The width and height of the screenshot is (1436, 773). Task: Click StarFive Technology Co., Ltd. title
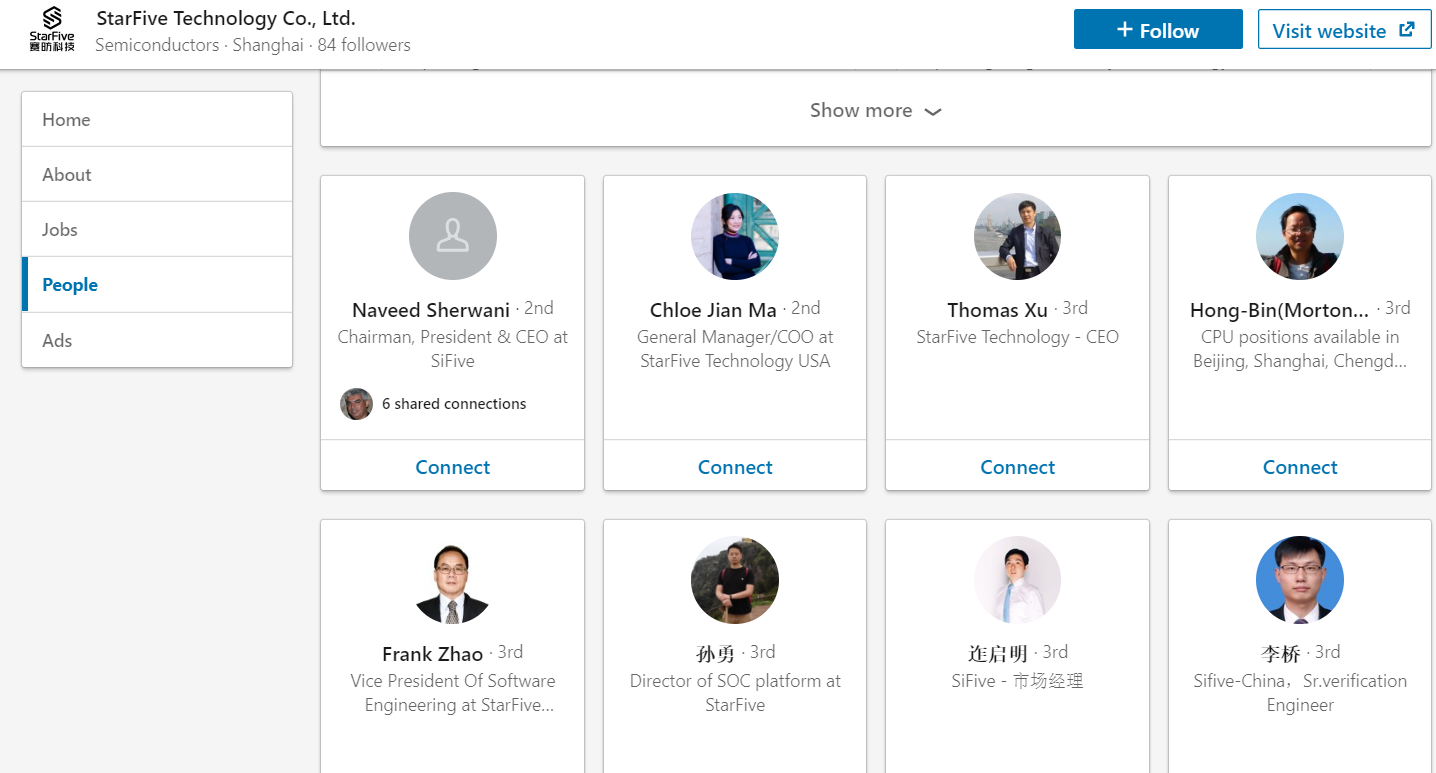point(226,18)
